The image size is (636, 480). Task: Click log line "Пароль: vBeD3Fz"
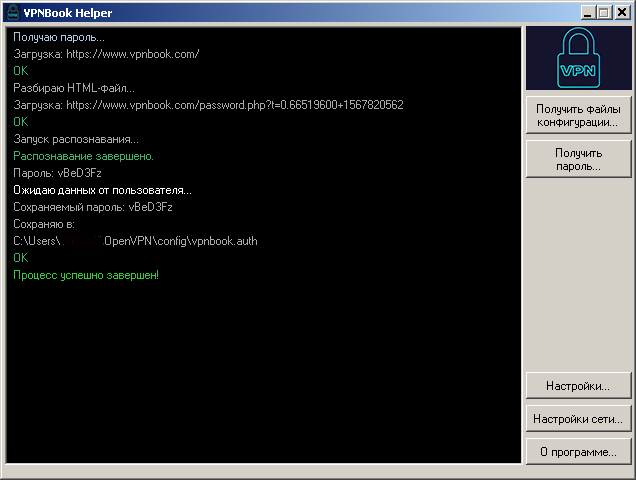tap(57, 173)
